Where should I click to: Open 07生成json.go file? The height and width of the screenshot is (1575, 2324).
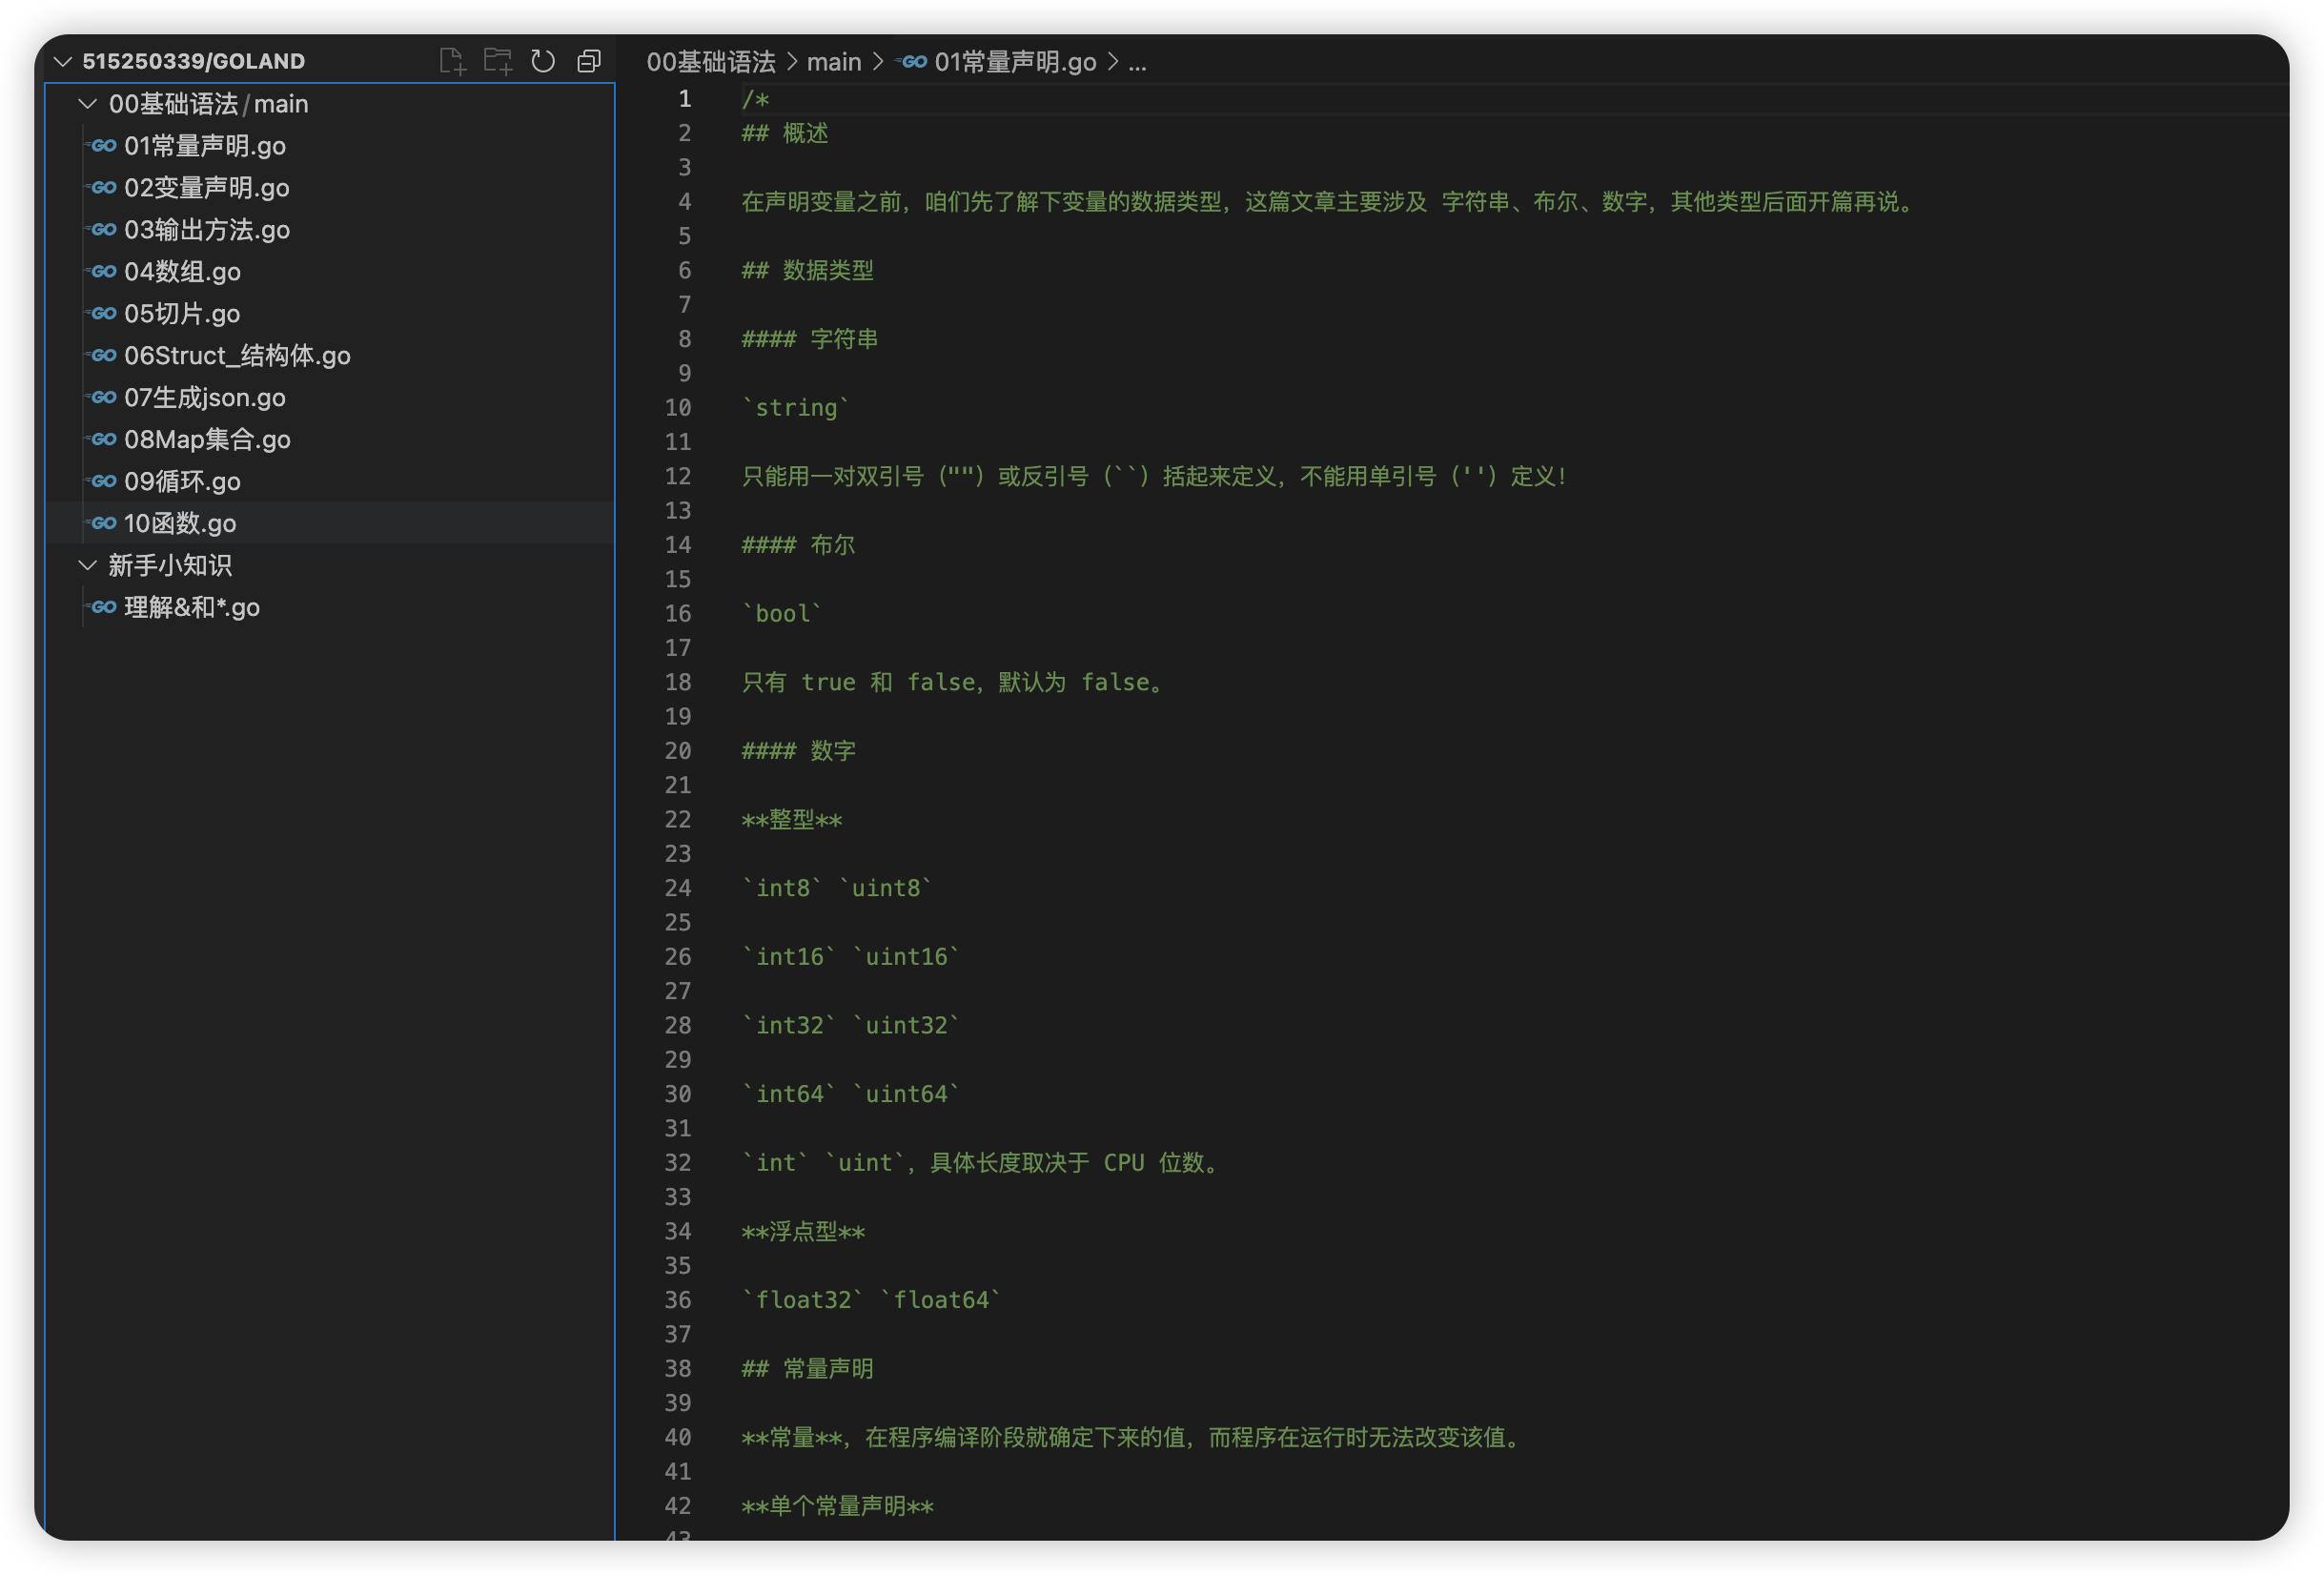[204, 398]
